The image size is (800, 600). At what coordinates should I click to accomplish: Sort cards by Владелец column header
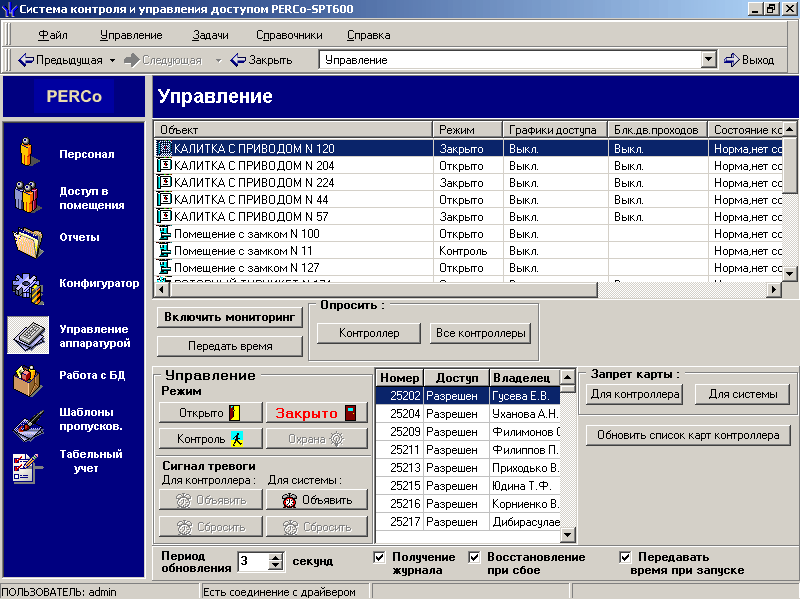pos(524,378)
